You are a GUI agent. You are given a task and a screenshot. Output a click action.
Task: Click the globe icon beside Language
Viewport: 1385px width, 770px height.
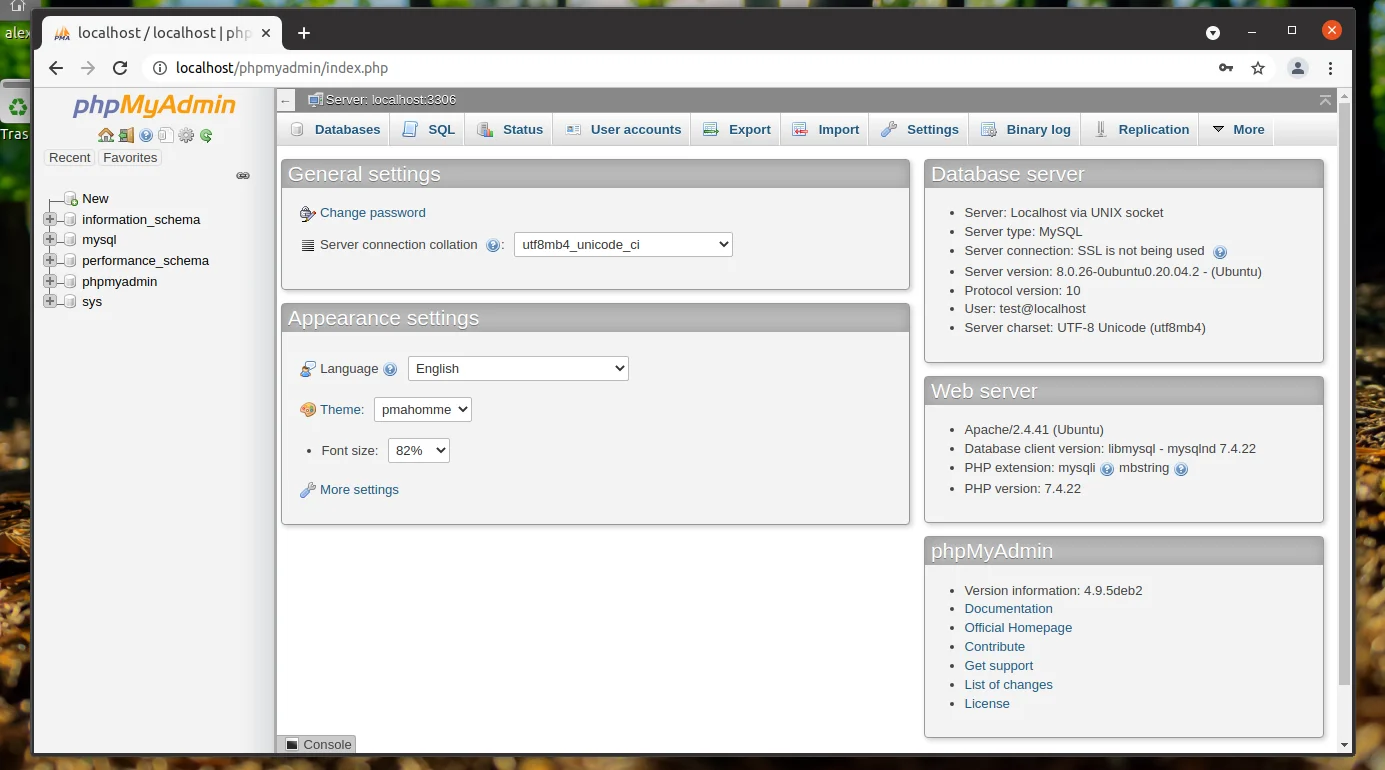click(x=392, y=369)
